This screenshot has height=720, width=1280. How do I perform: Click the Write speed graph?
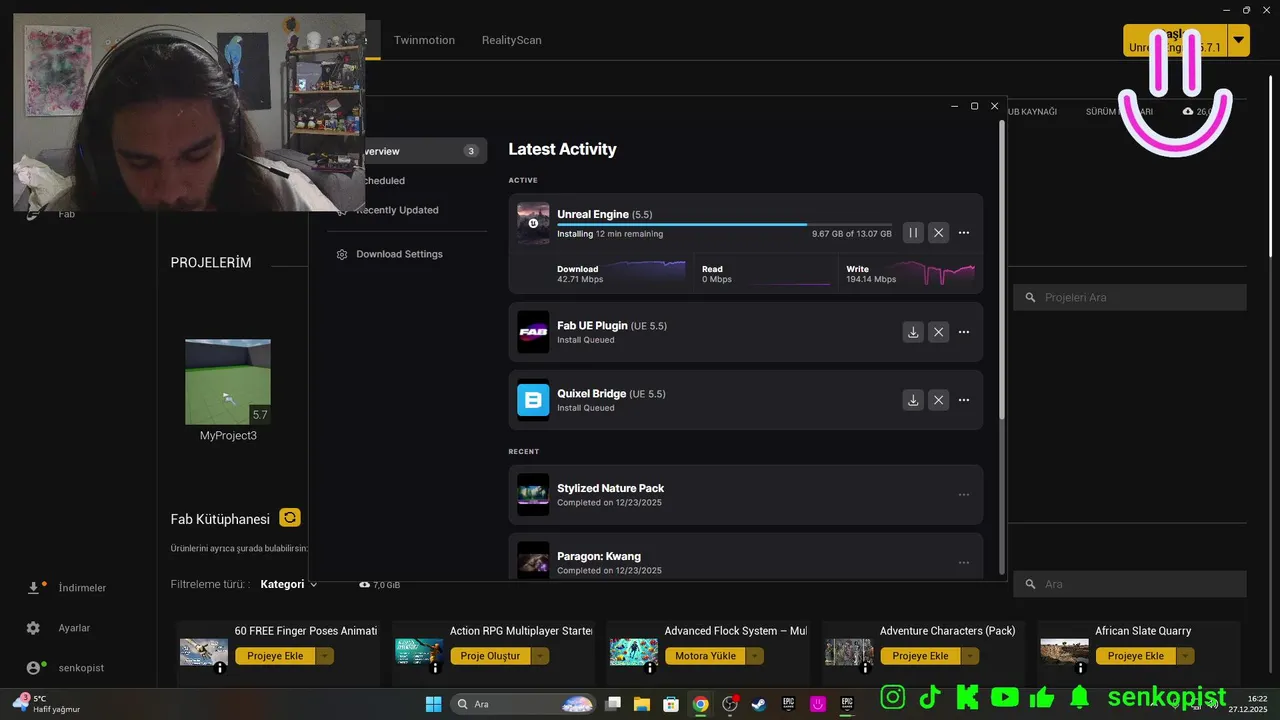click(x=935, y=273)
